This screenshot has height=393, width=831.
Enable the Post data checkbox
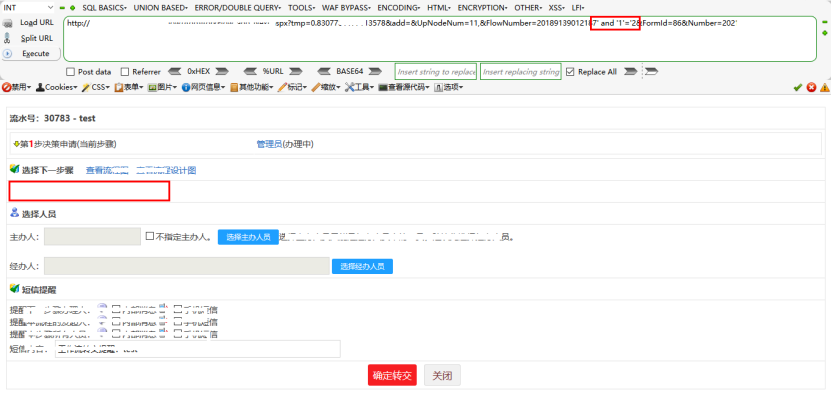70,72
